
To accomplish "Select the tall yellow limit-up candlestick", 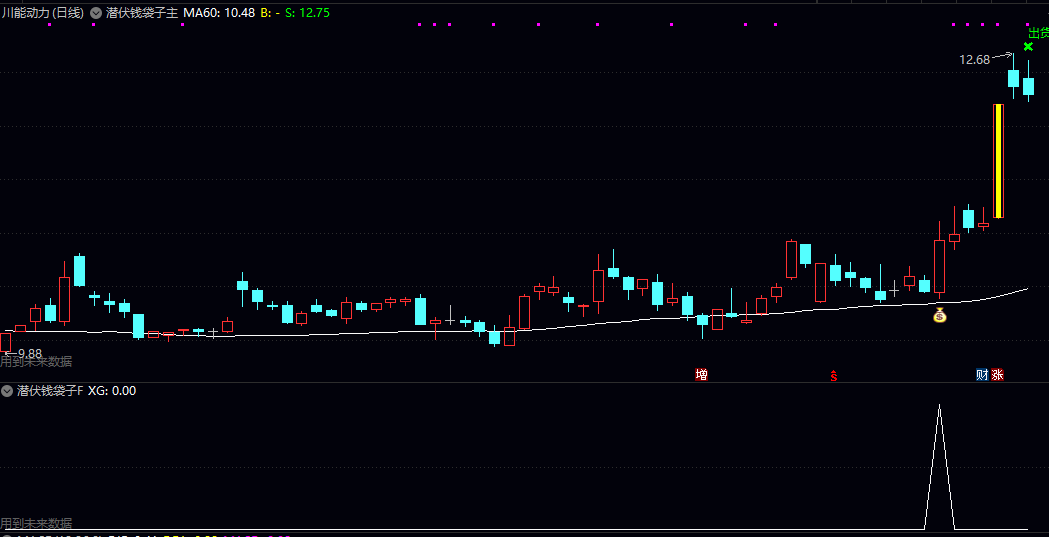I will [x=998, y=161].
